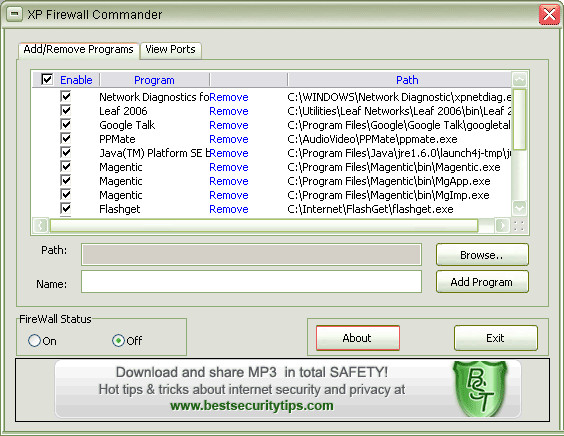Uncheck the Magentic.exe row checkbox
Screen dimensions: 564x436
click(66, 167)
